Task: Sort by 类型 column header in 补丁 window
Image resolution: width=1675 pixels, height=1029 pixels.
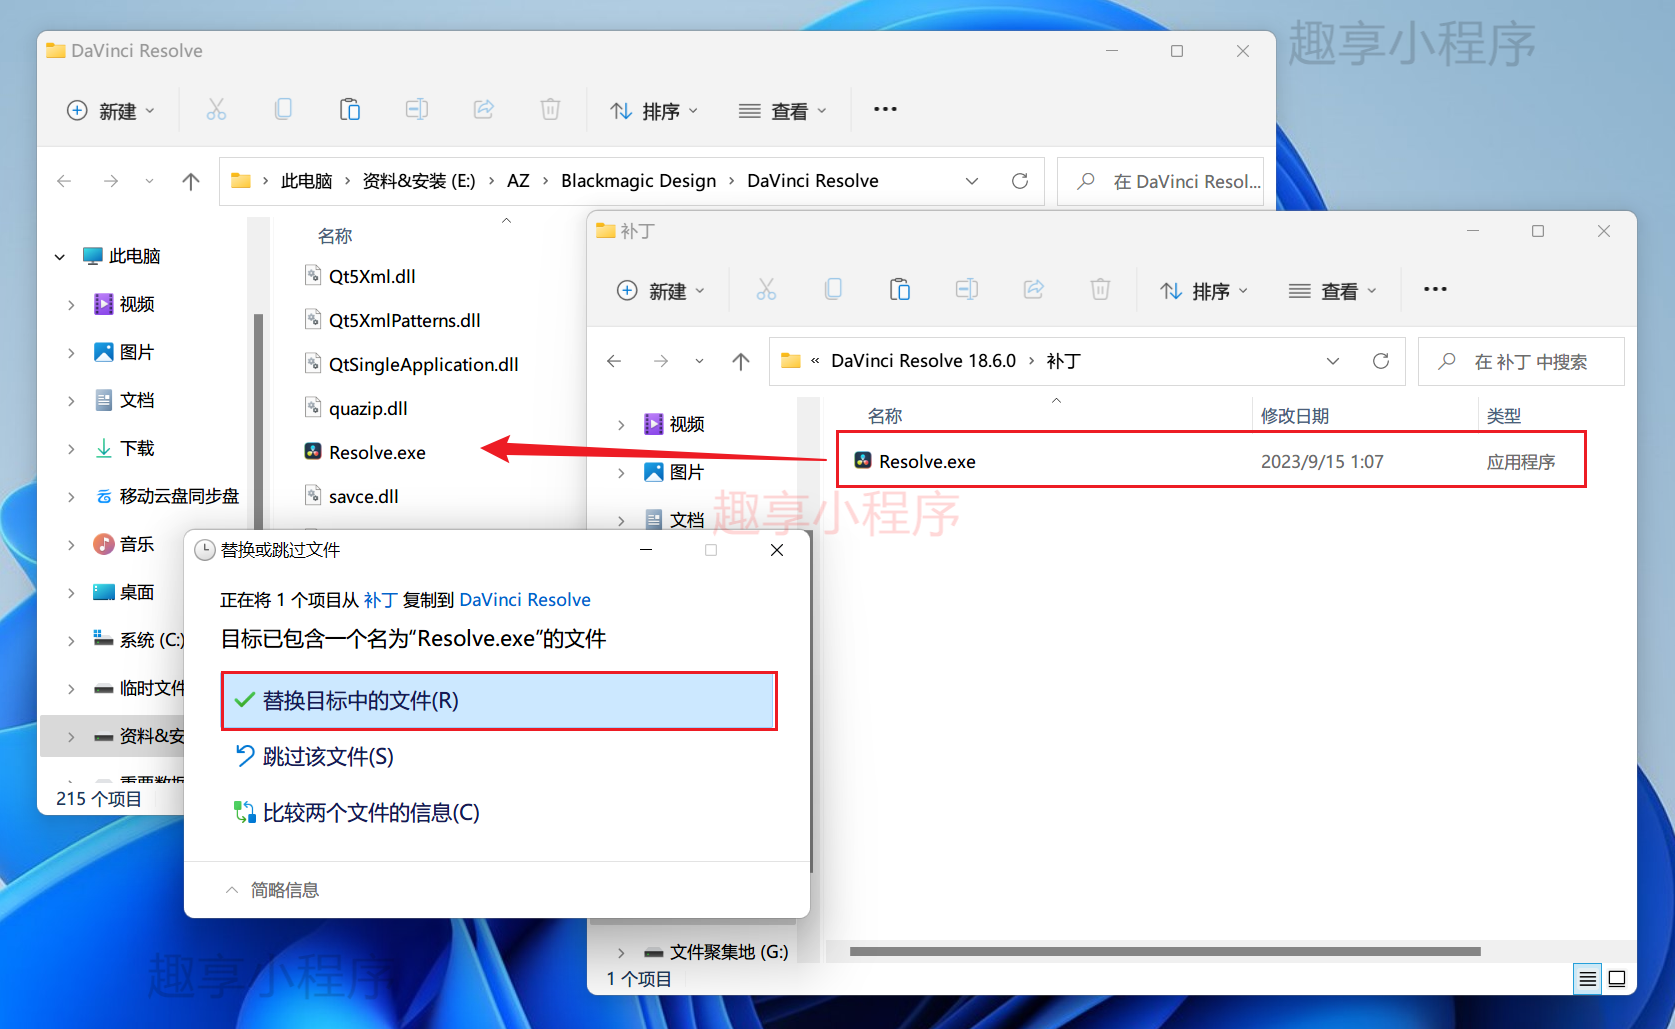Action: (1503, 416)
